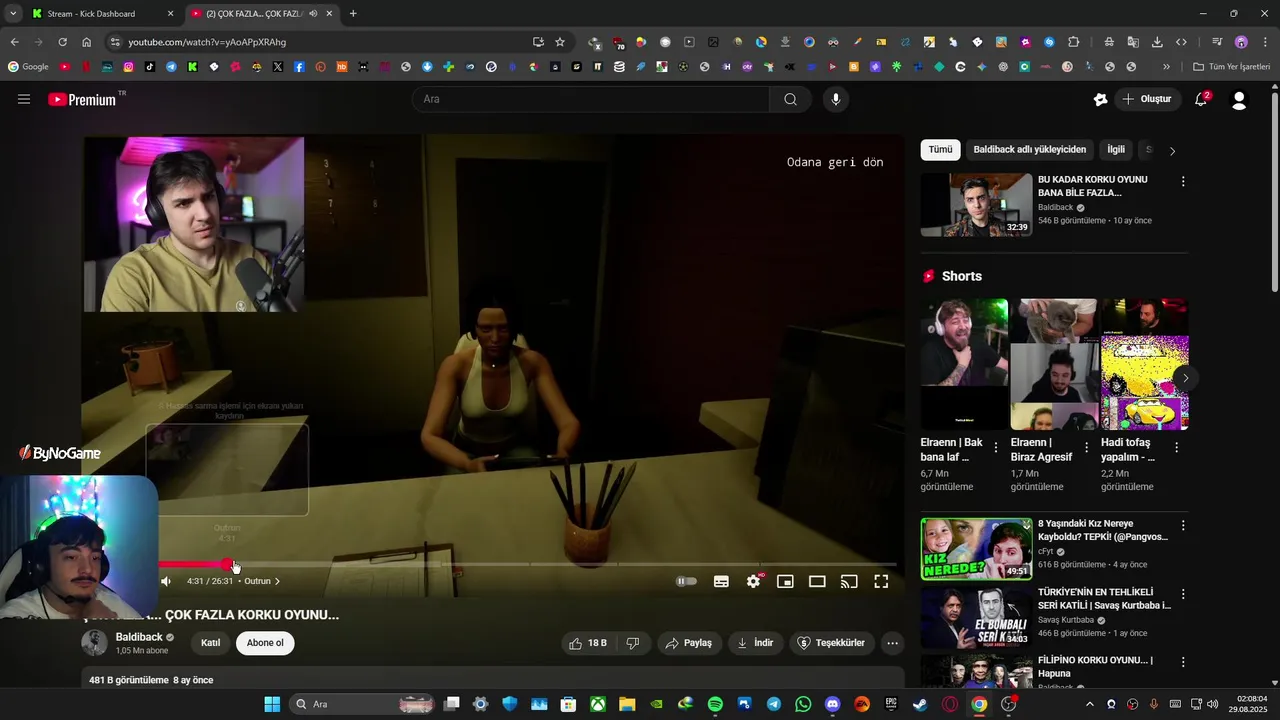Open options for 8 Yaşındaki Kız video
This screenshot has width=1280, height=720.
tap(1183, 526)
